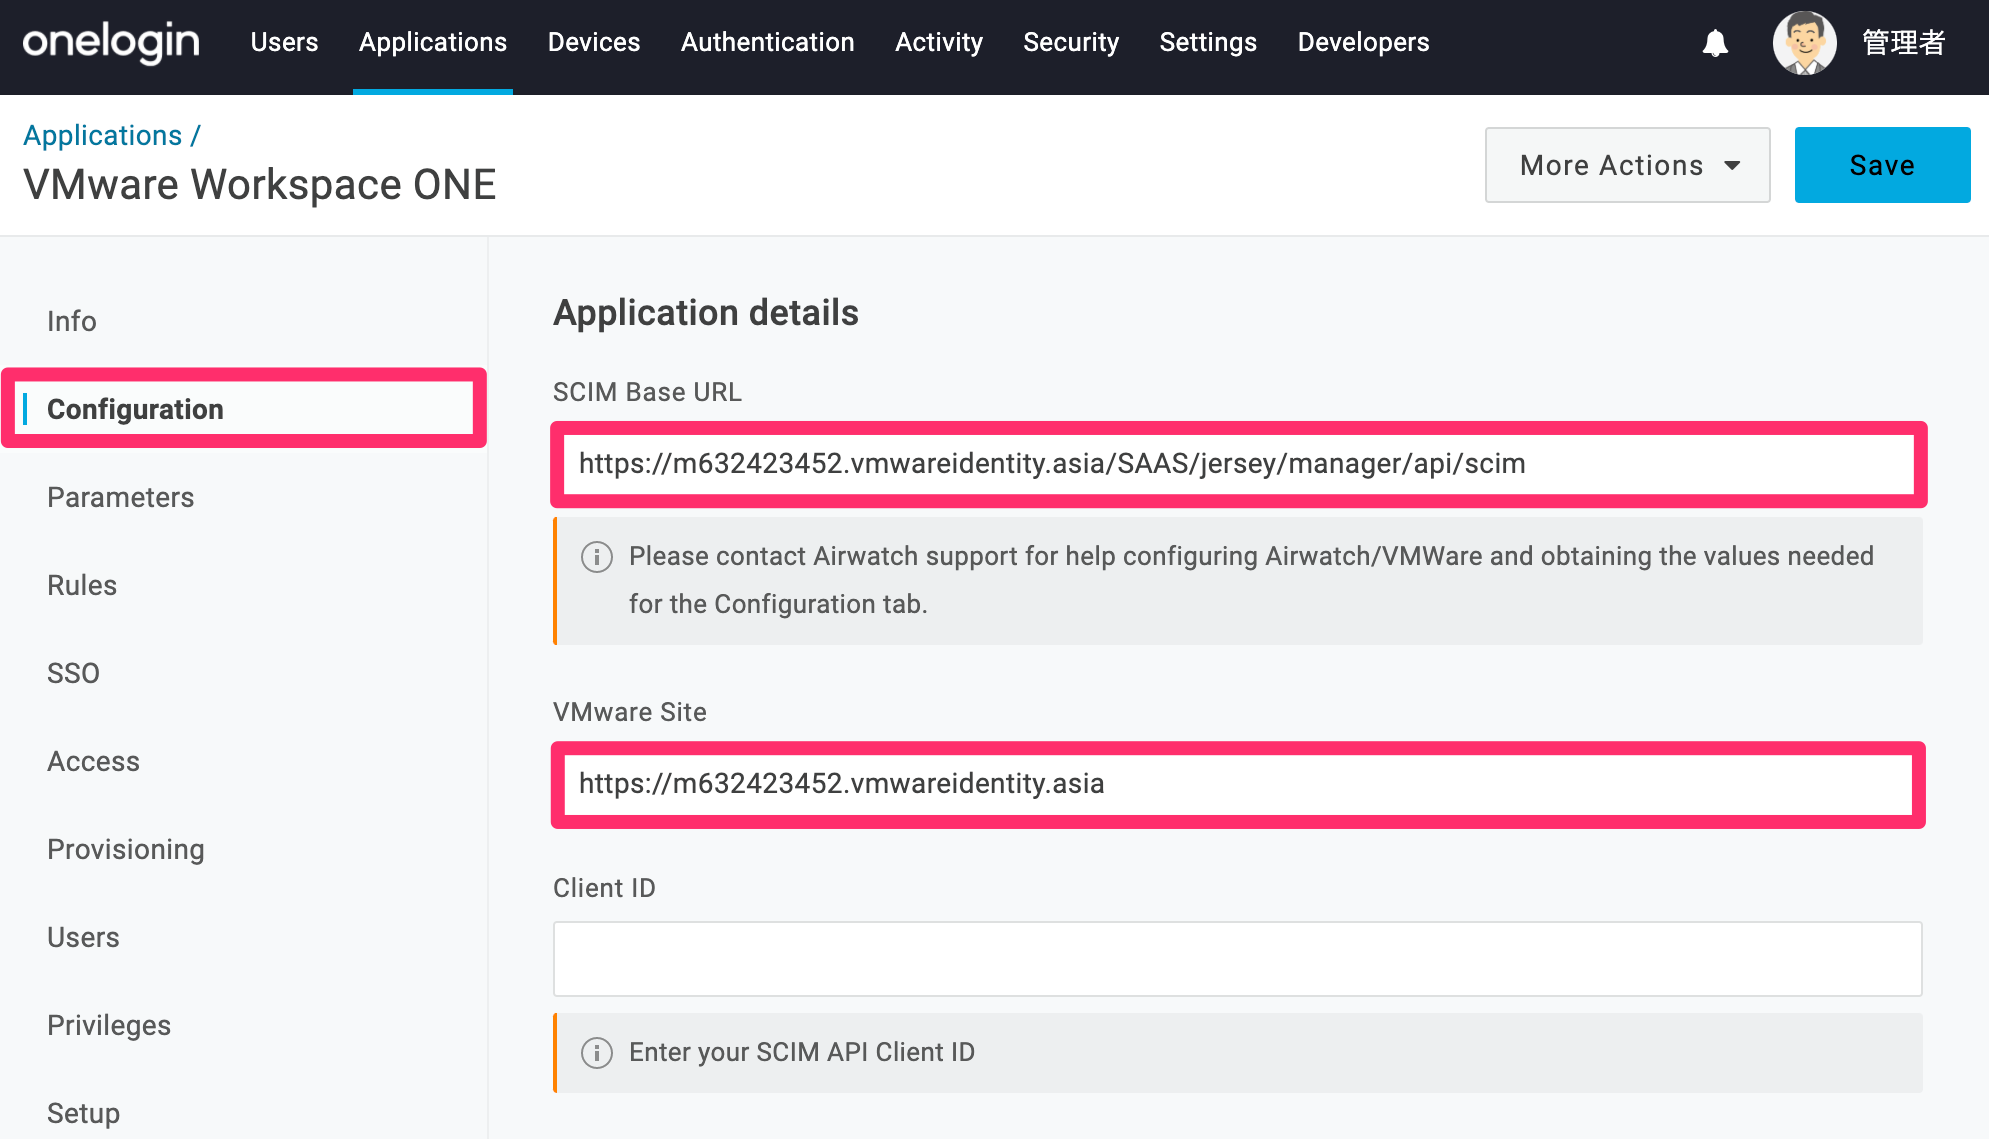Click the info icon beside SCIM API Client ID hint
The width and height of the screenshot is (1989, 1139).
[597, 1053]
